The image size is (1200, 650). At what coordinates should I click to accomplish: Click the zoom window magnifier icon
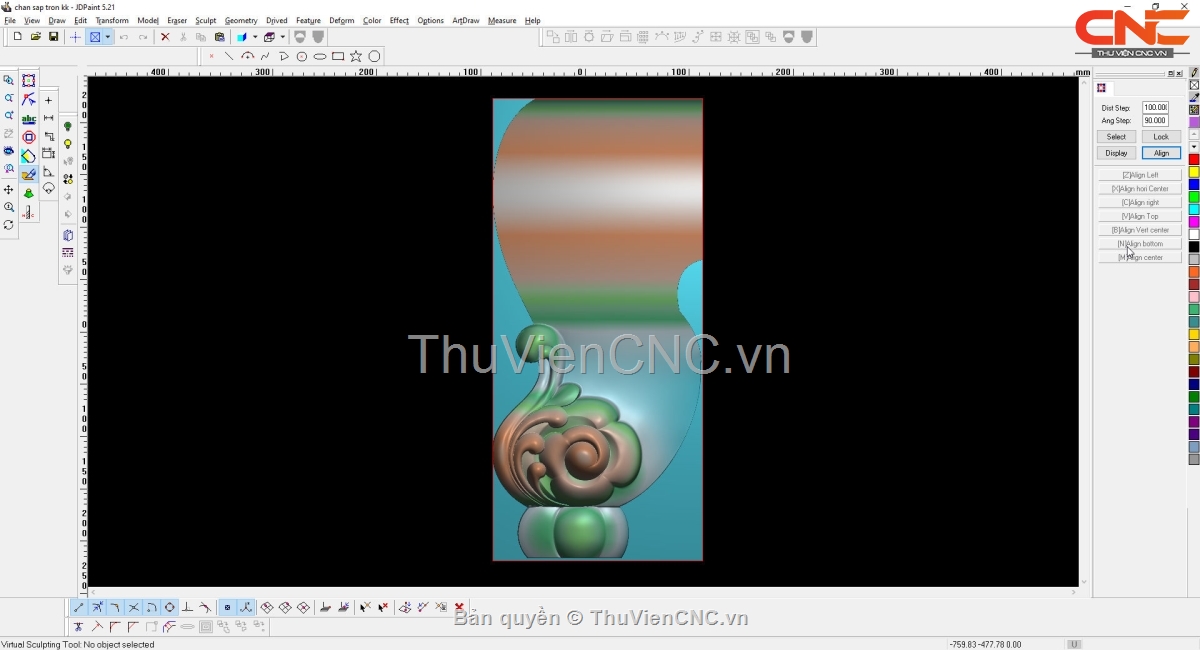coord(9,80)
